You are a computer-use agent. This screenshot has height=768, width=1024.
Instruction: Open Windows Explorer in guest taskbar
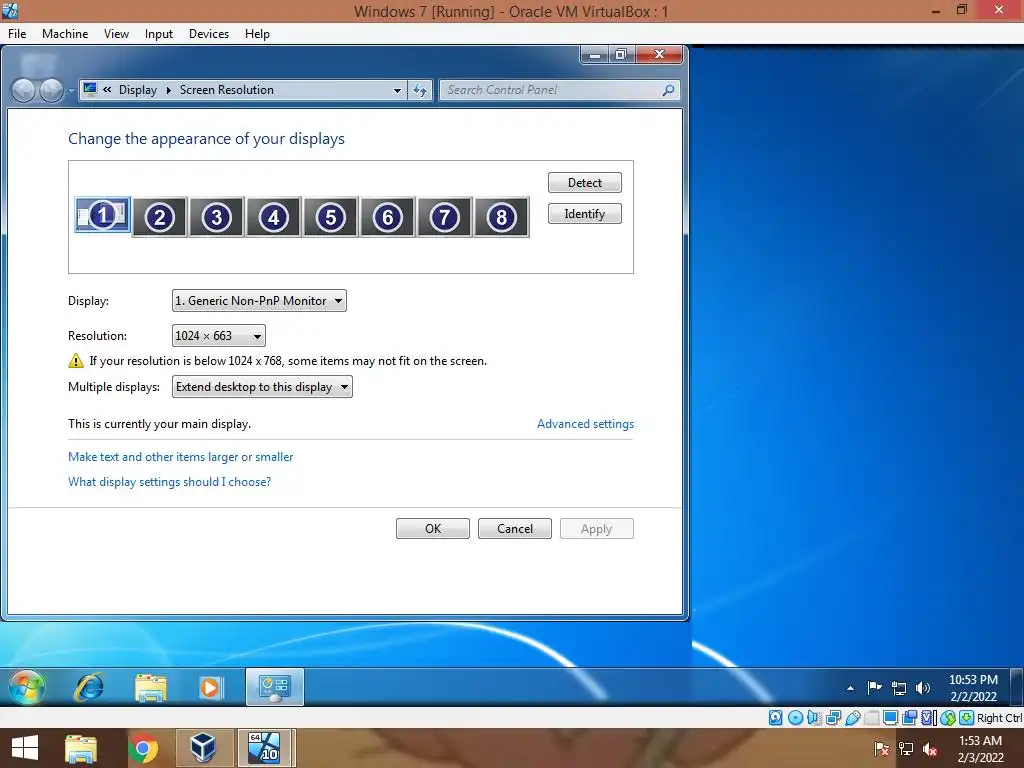point(151,688)
